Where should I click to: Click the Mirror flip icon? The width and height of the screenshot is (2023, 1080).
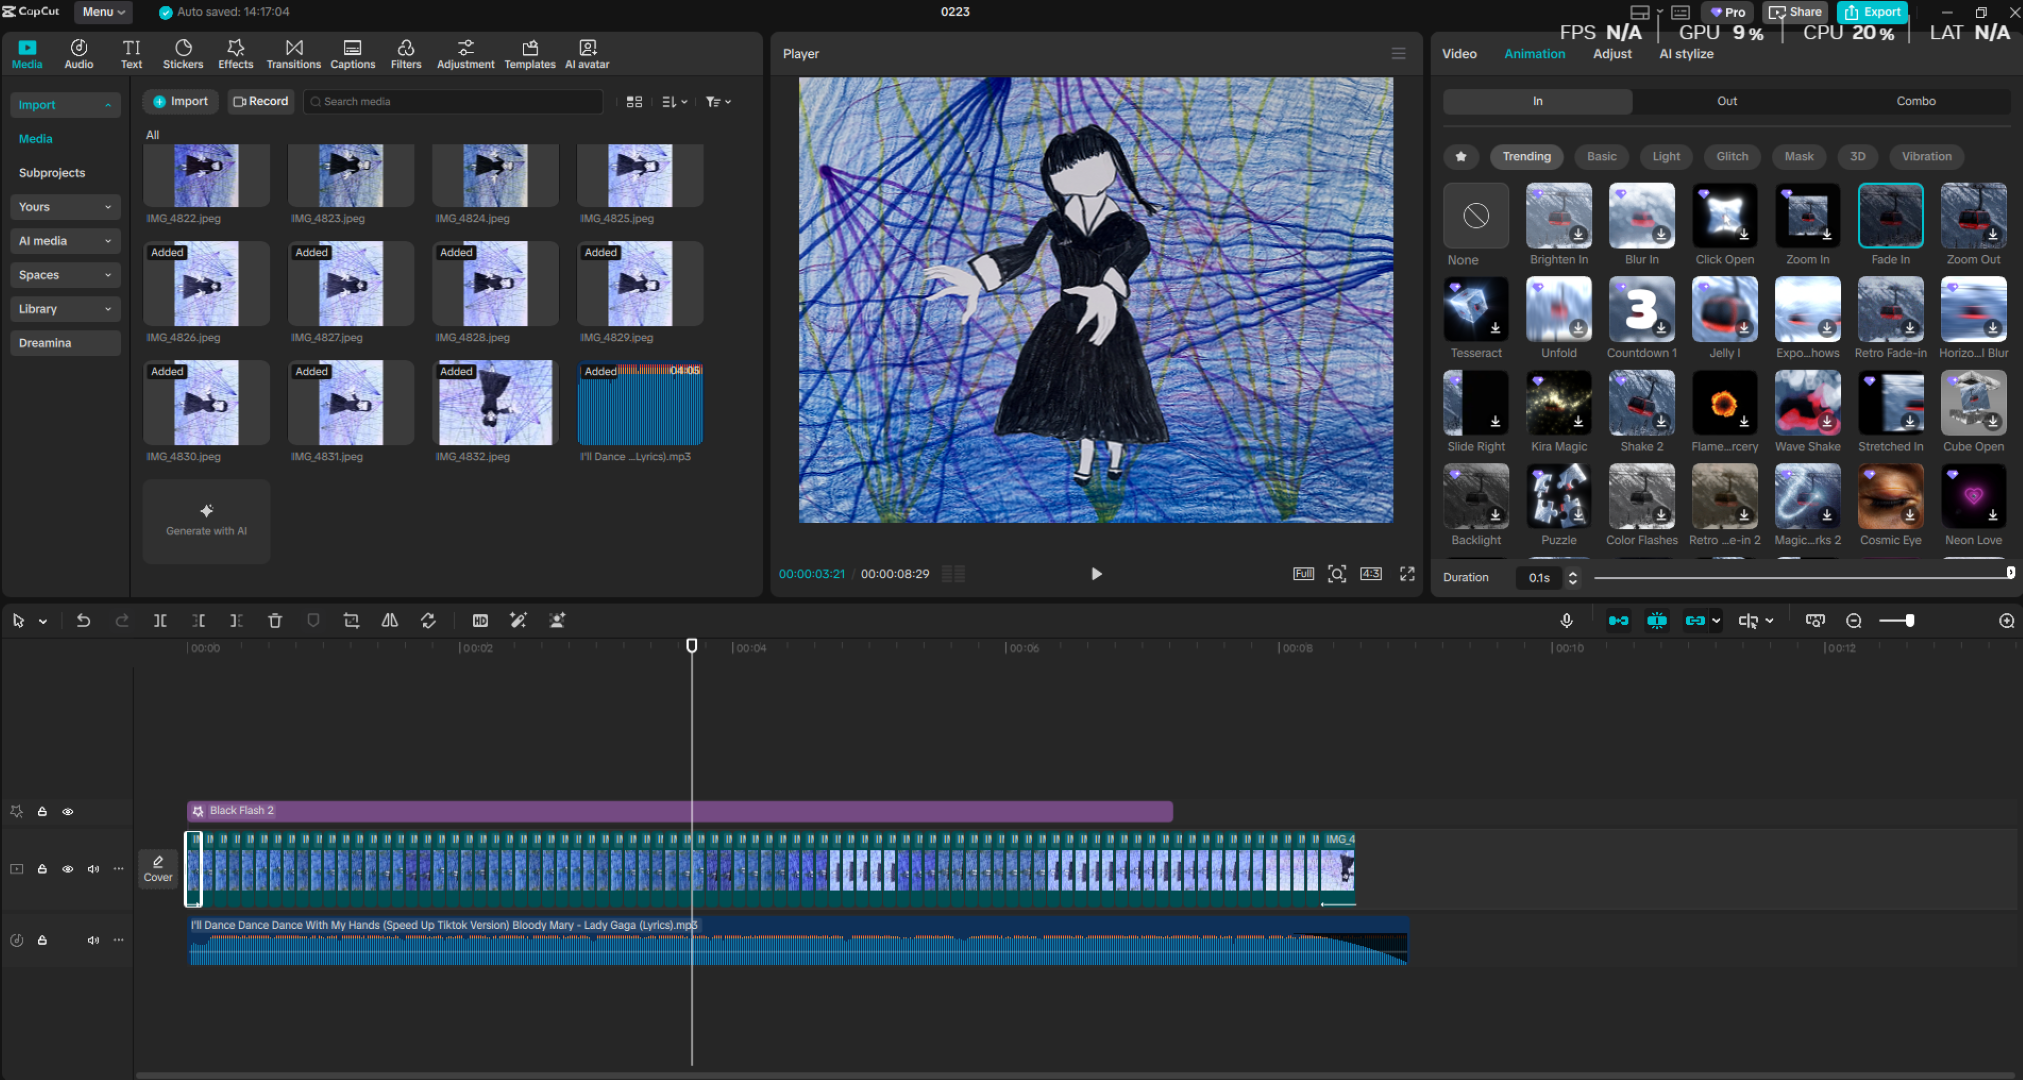click(390, 621)
